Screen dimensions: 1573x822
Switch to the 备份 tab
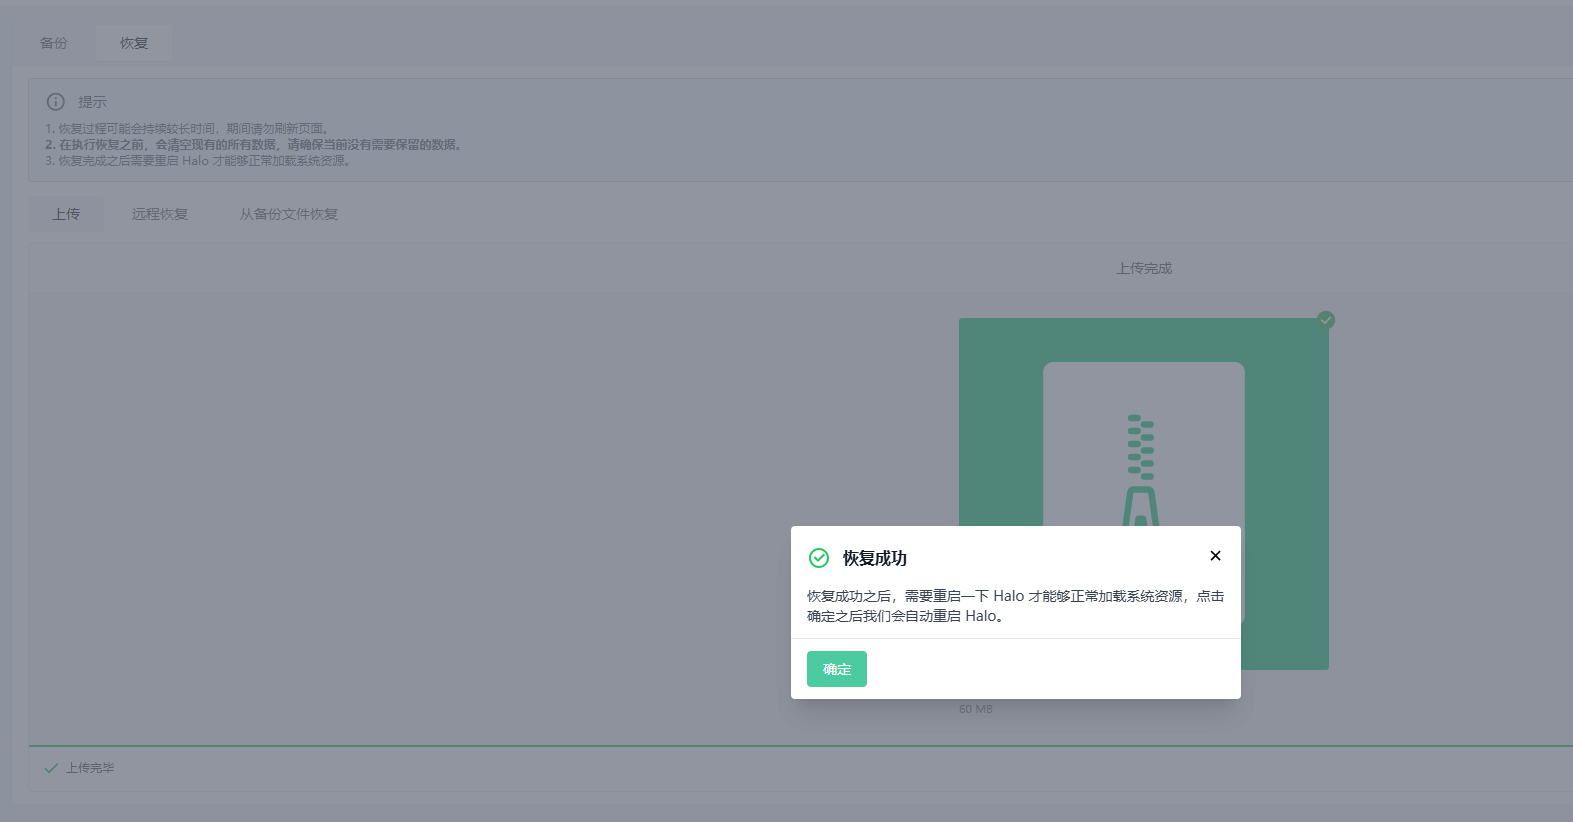54,43
